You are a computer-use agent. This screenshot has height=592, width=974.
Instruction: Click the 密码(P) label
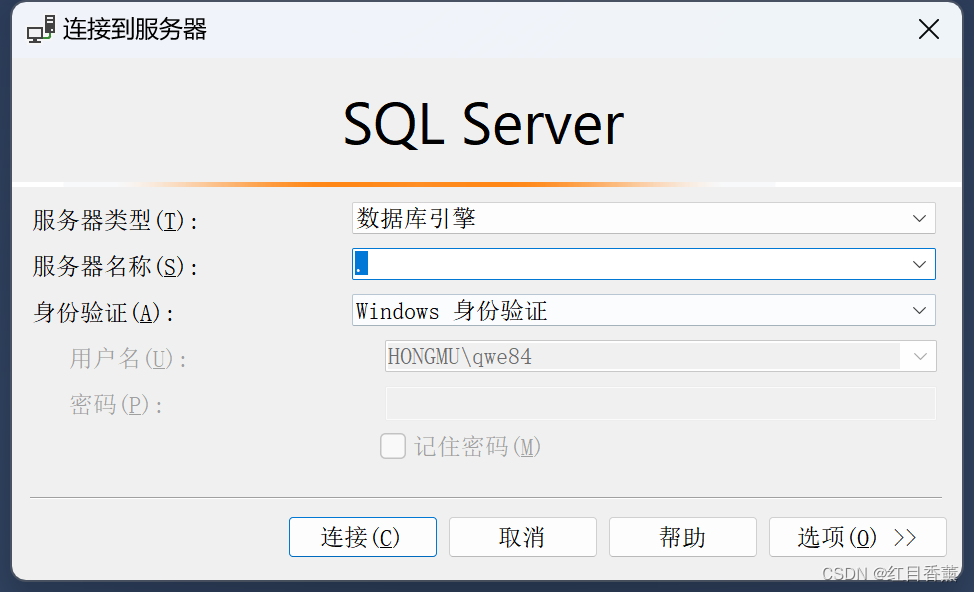pyautogui.click(x=116, y=404)
